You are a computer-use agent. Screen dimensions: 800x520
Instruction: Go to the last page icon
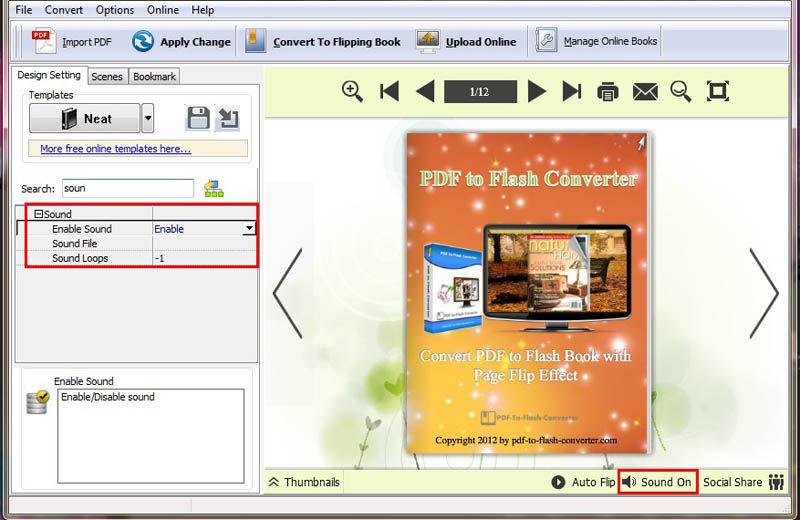[572, 92]
